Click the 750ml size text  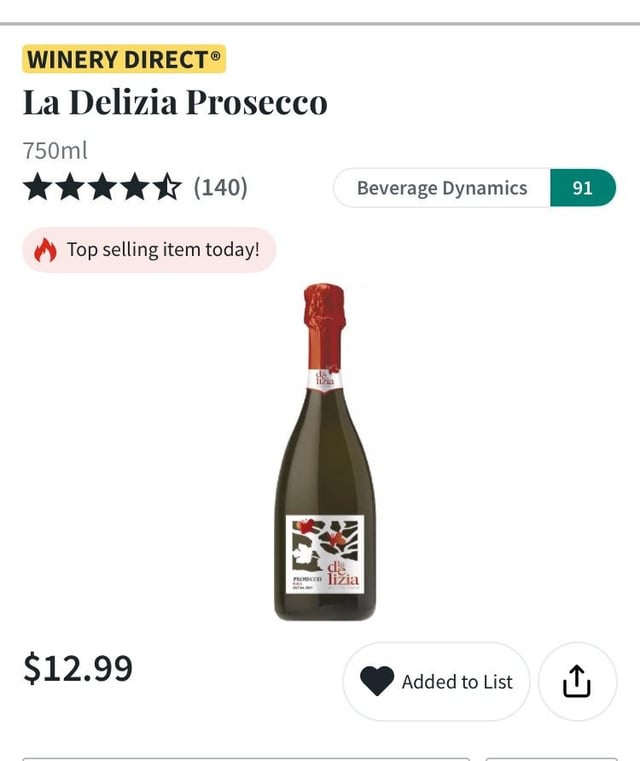[55, 151]
